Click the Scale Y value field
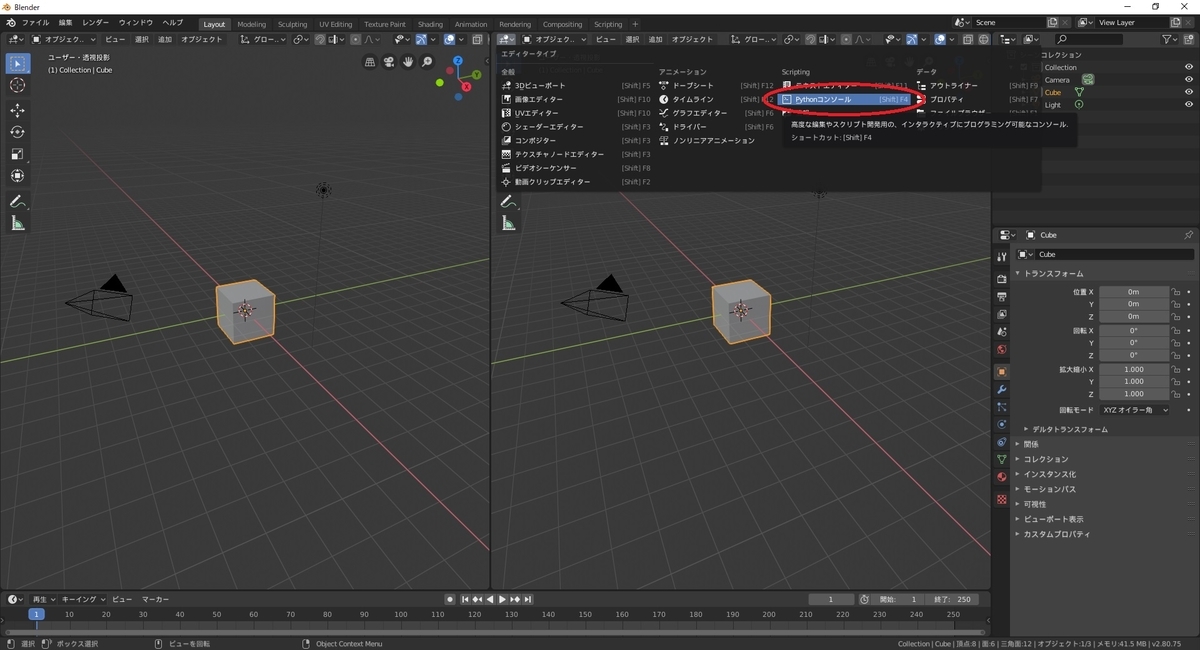1200x650 pixels. [1134, 381]
